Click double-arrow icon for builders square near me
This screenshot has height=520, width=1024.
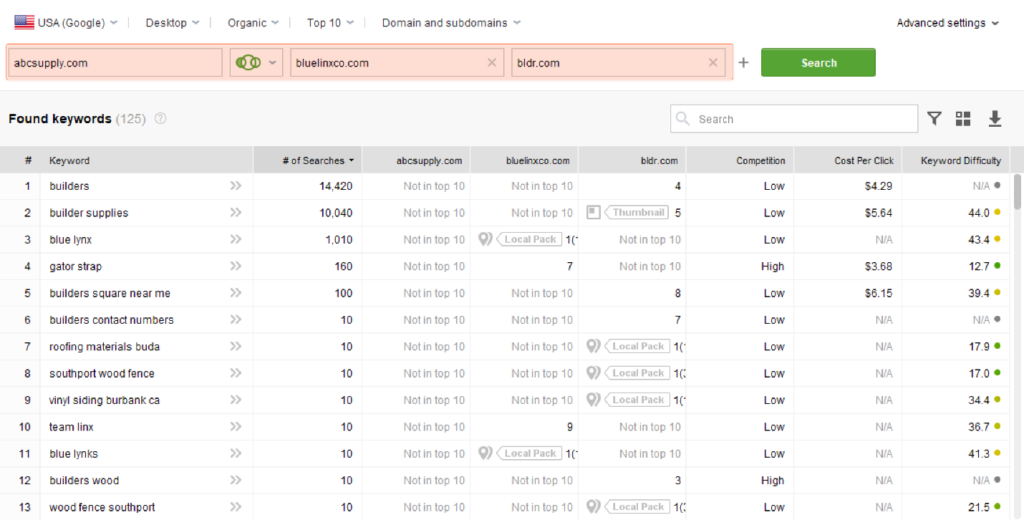pyautogui.click(x=236, y=293)
